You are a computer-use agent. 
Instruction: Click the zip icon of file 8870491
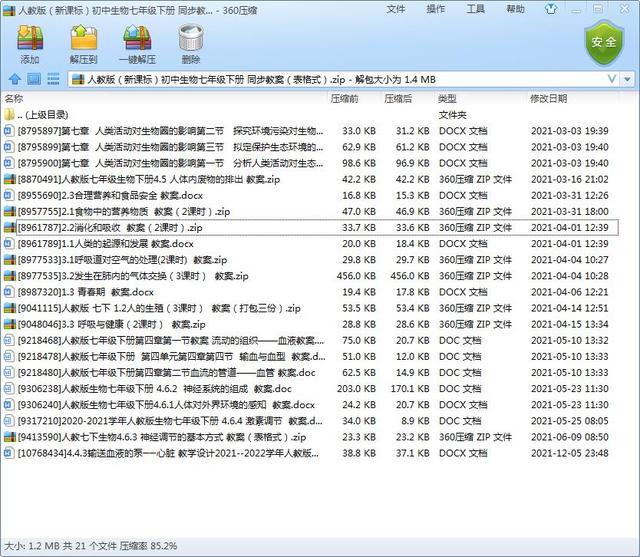9,179
